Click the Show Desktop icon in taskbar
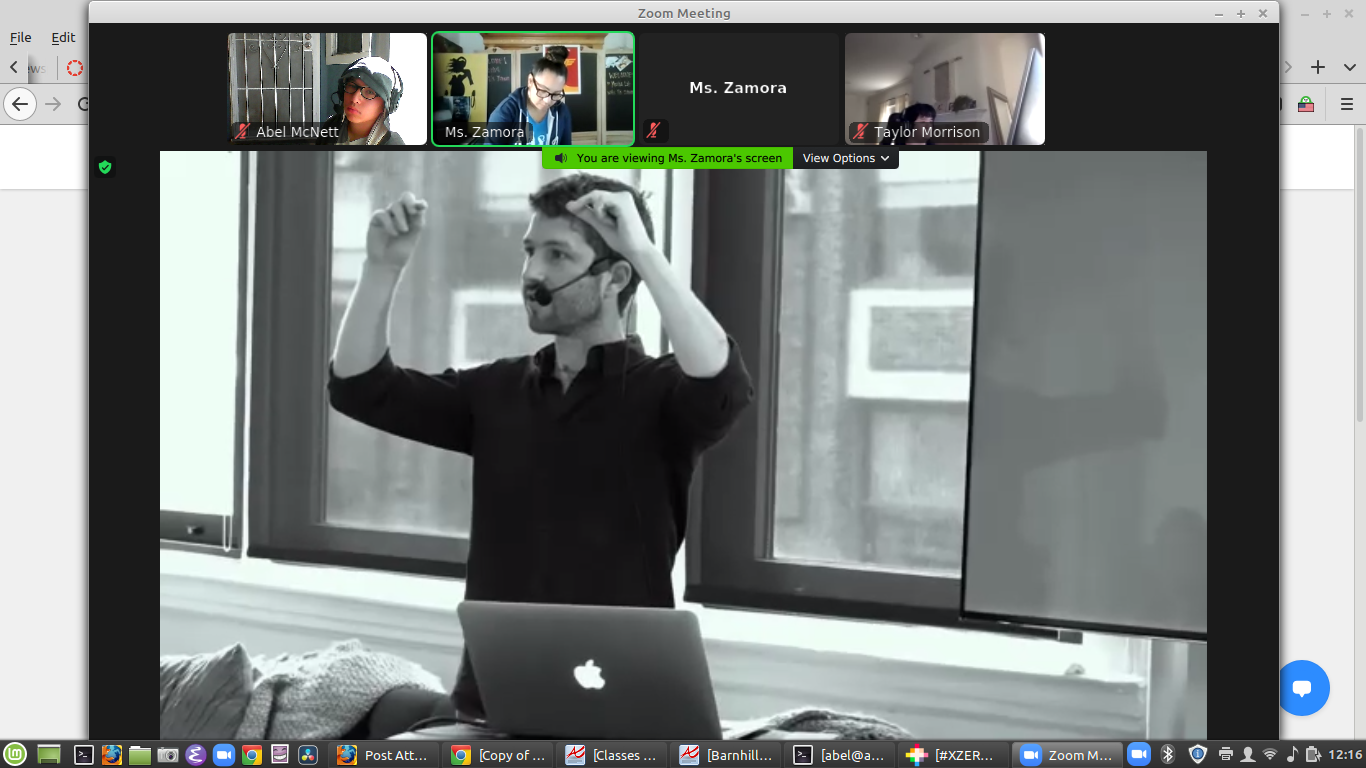 point(49,755)
